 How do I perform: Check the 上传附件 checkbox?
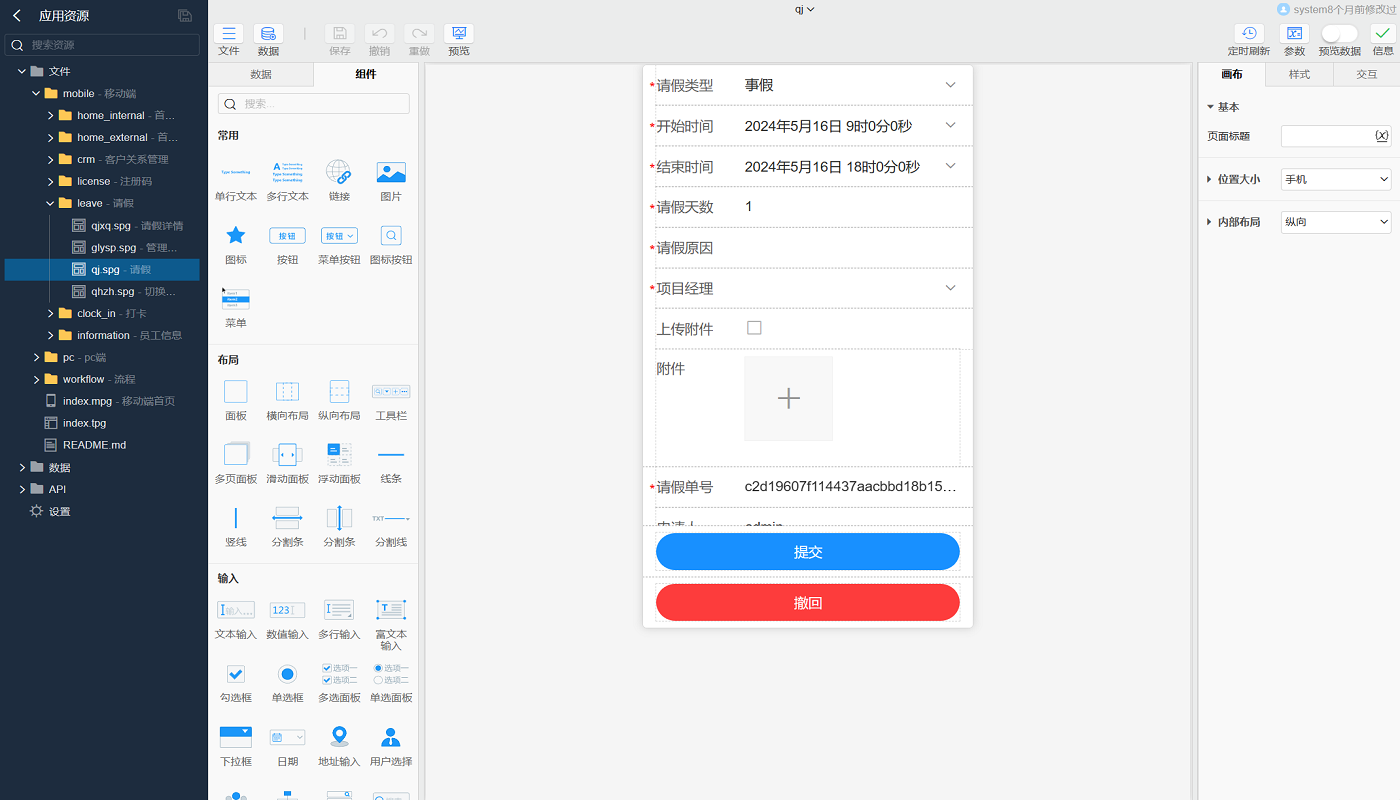coord(754,328)
